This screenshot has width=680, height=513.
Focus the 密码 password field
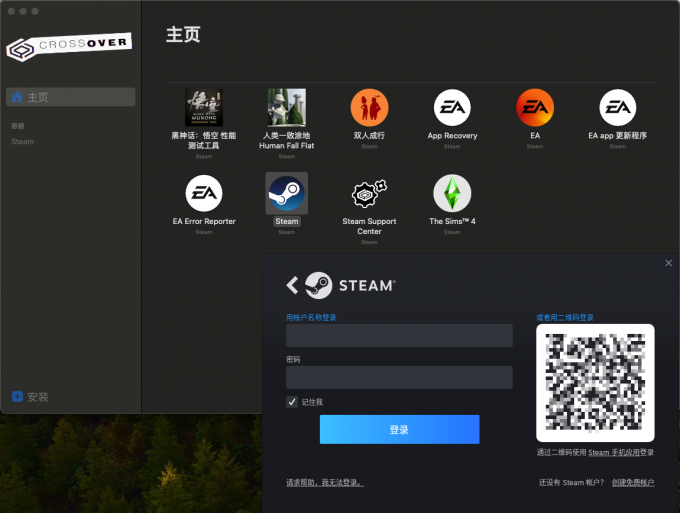point(399,377)
